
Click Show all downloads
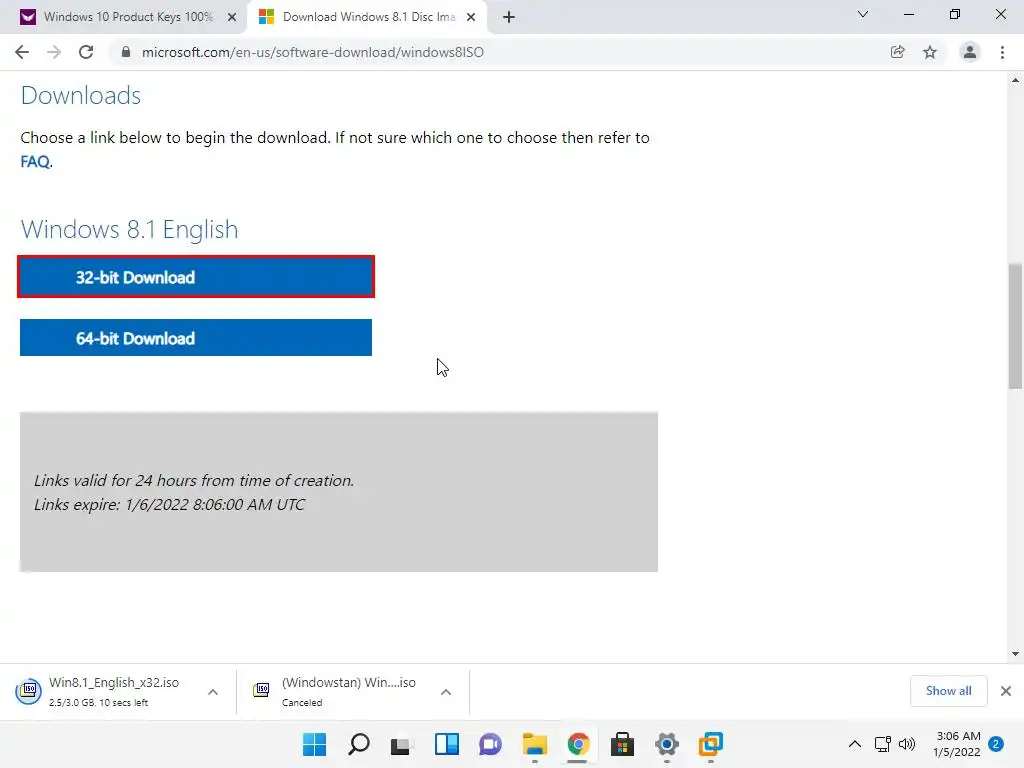coord(948,691)
